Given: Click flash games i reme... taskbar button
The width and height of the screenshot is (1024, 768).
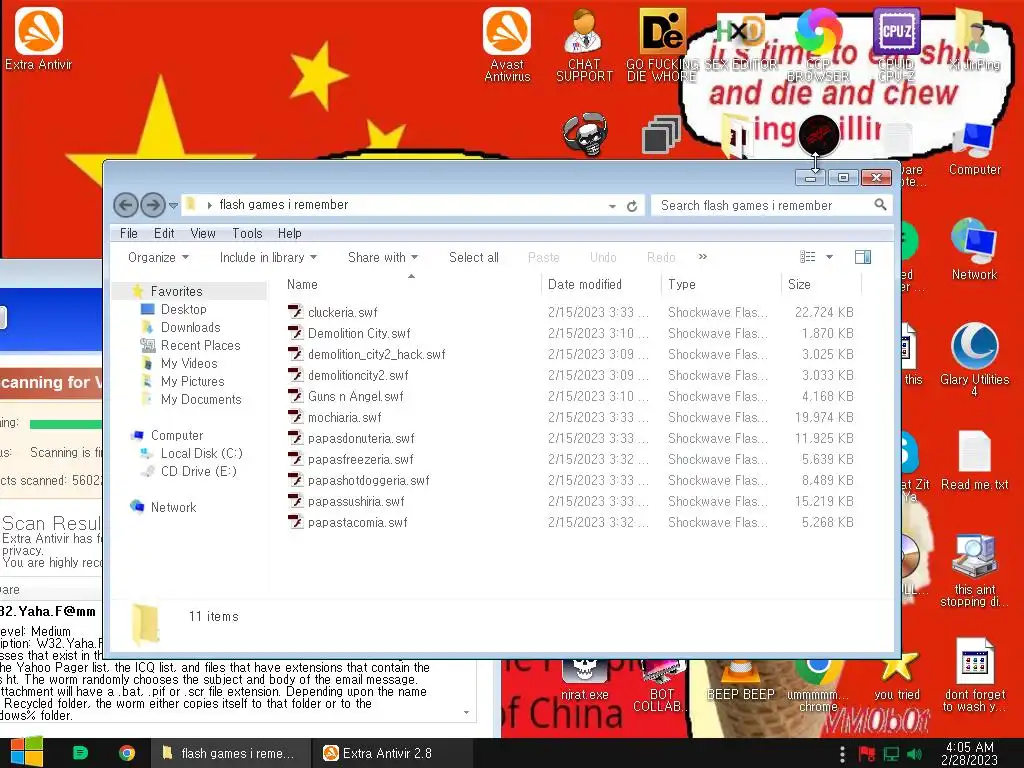Looking at the screenshot, I should (230, 753).
